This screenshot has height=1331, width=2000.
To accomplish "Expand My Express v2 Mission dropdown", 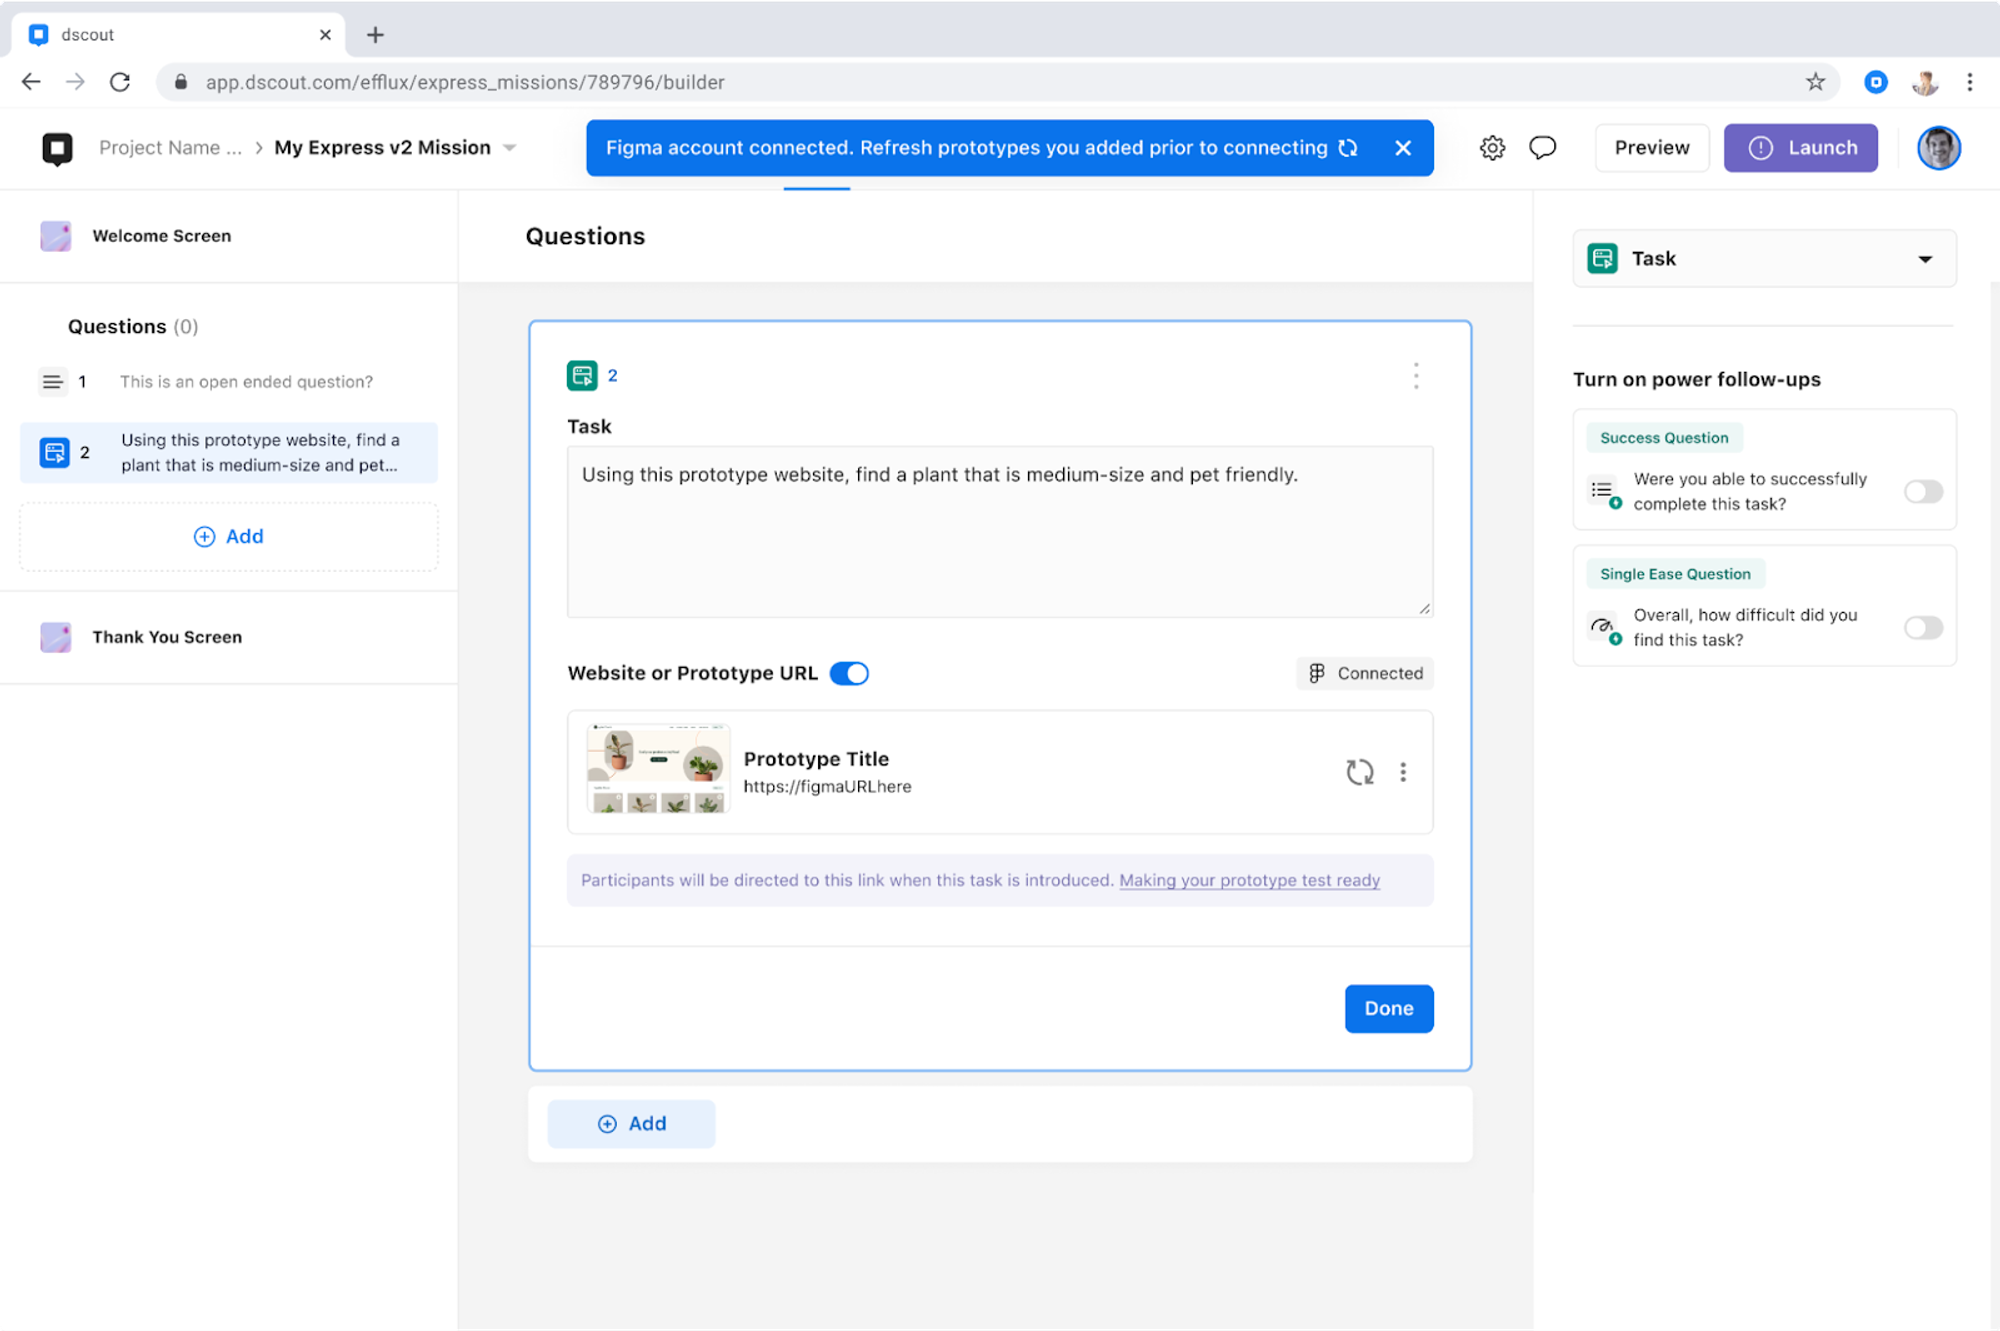I will point(510,148).
